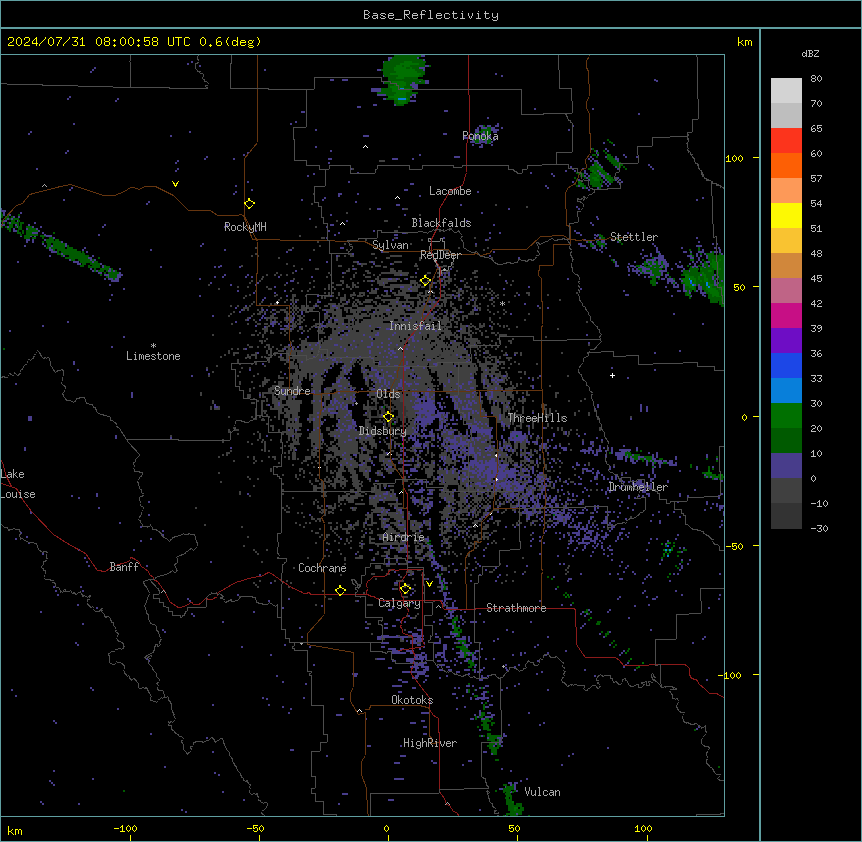
Task: Select the yellow 54 dBZ color swatch
Action: pos(786,215)
